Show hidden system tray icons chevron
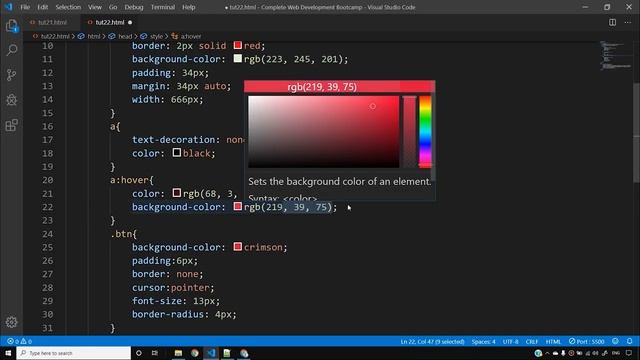The image size is (640, 360). pyautogui.click(x=547, y=353)
